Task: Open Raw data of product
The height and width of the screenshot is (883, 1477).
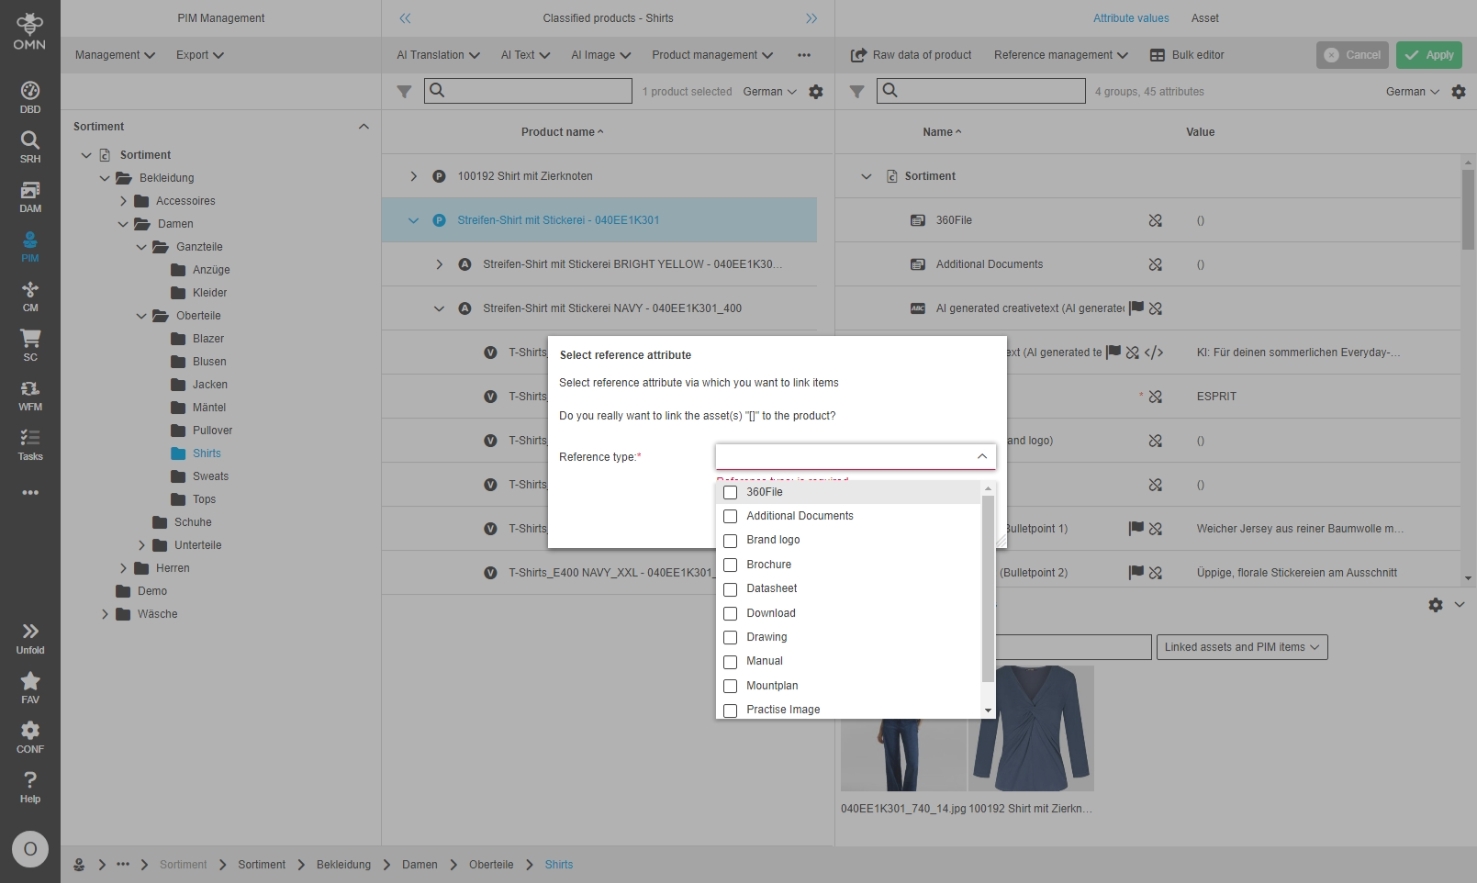Action: pyautogui.click(x=911, y=55)
